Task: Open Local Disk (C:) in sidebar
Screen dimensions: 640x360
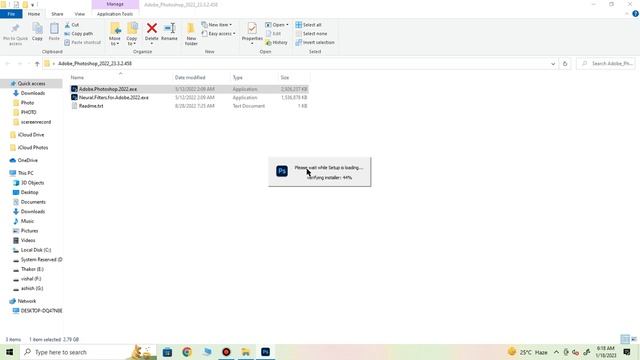Action: [x=36, y=250]
